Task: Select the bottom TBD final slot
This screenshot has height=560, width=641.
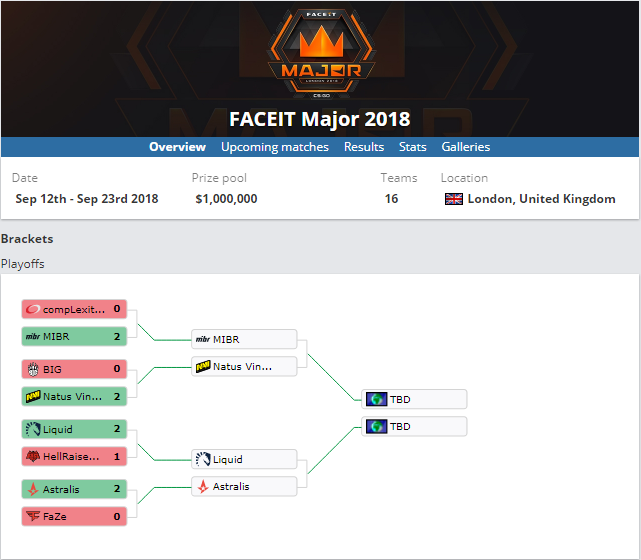Action: [414, 426]
